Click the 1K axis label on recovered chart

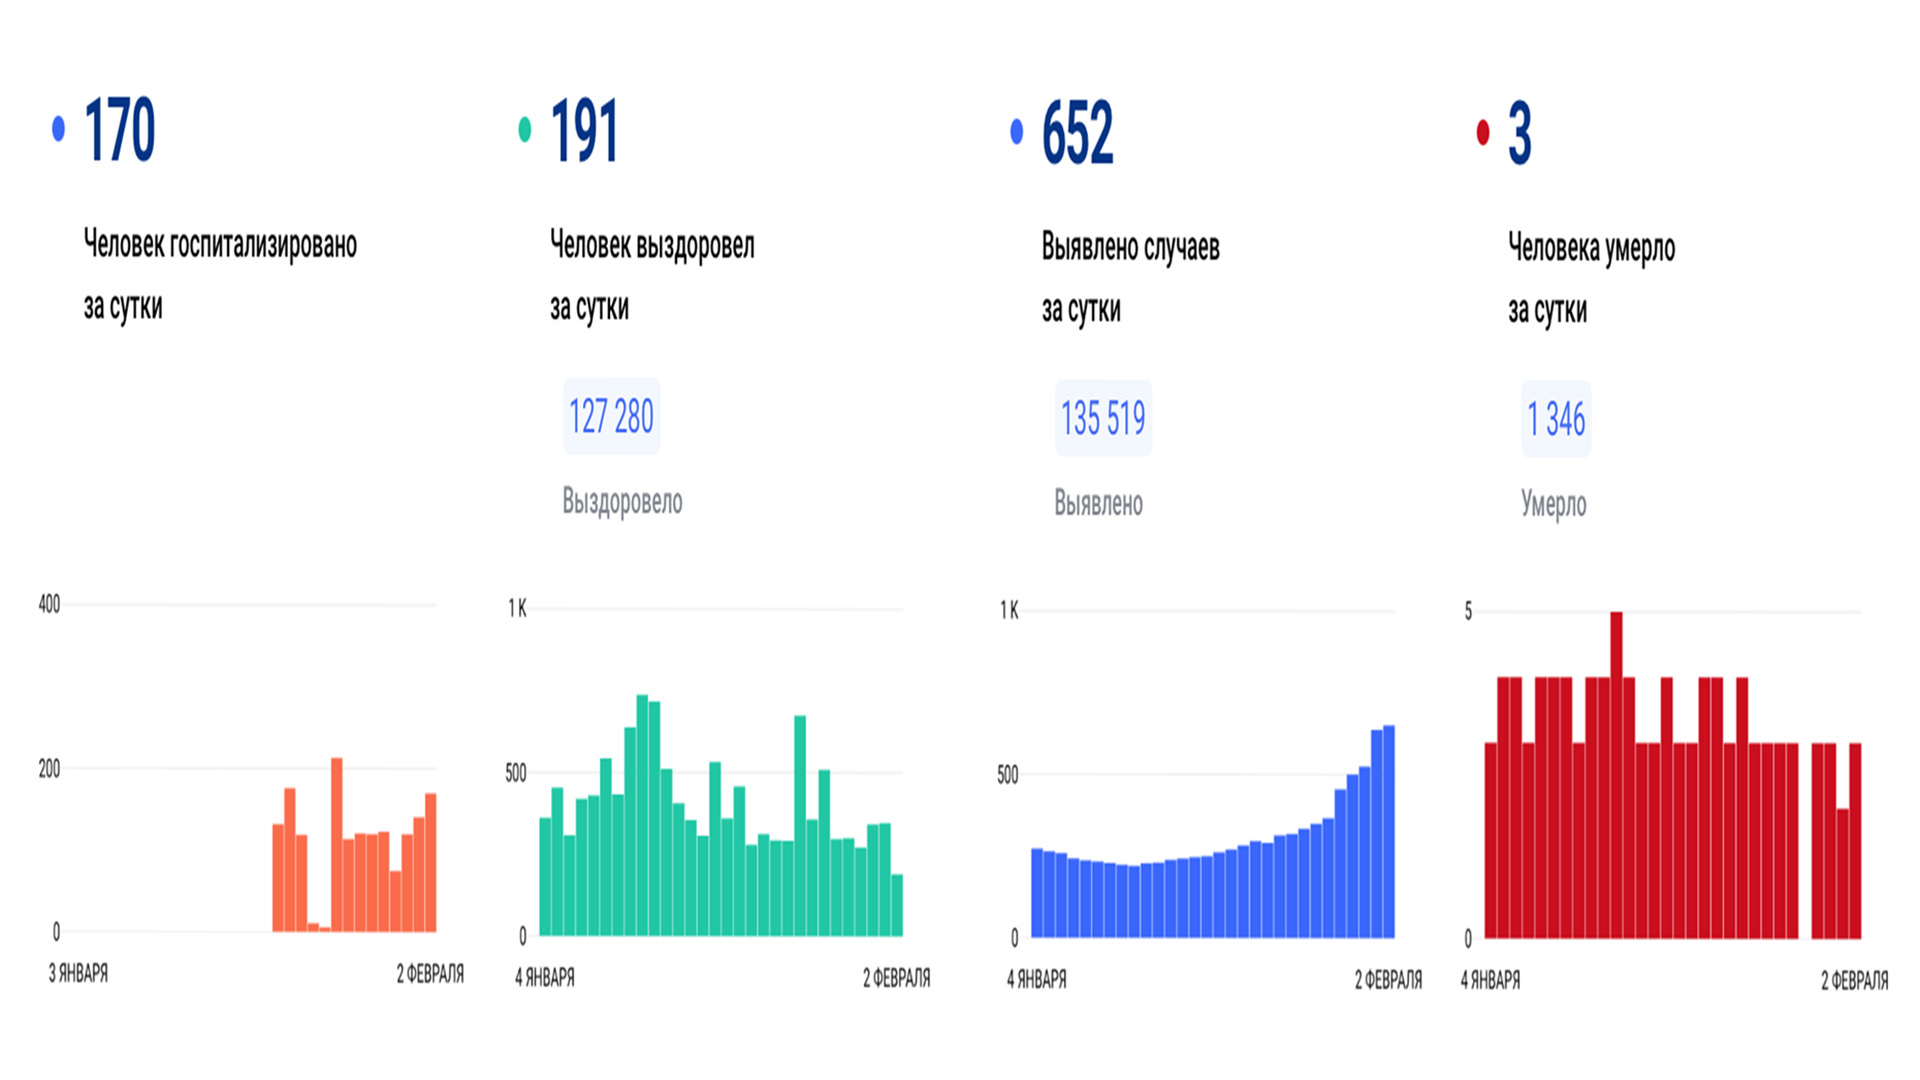point(517,609)
